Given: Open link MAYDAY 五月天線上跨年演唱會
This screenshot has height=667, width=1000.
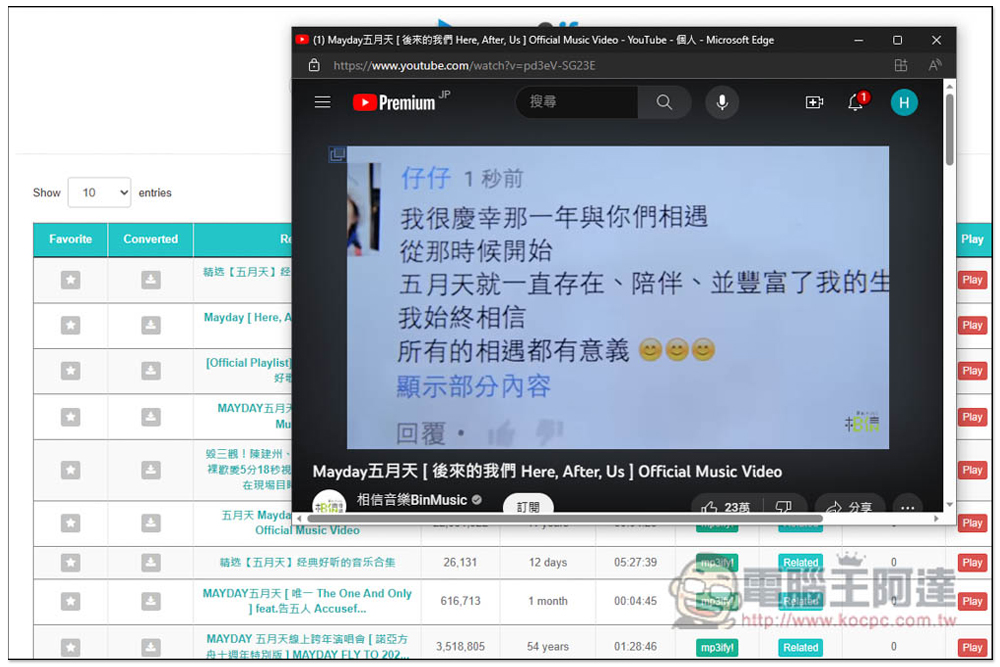Looking at the screenshot, I should (307, 647).
